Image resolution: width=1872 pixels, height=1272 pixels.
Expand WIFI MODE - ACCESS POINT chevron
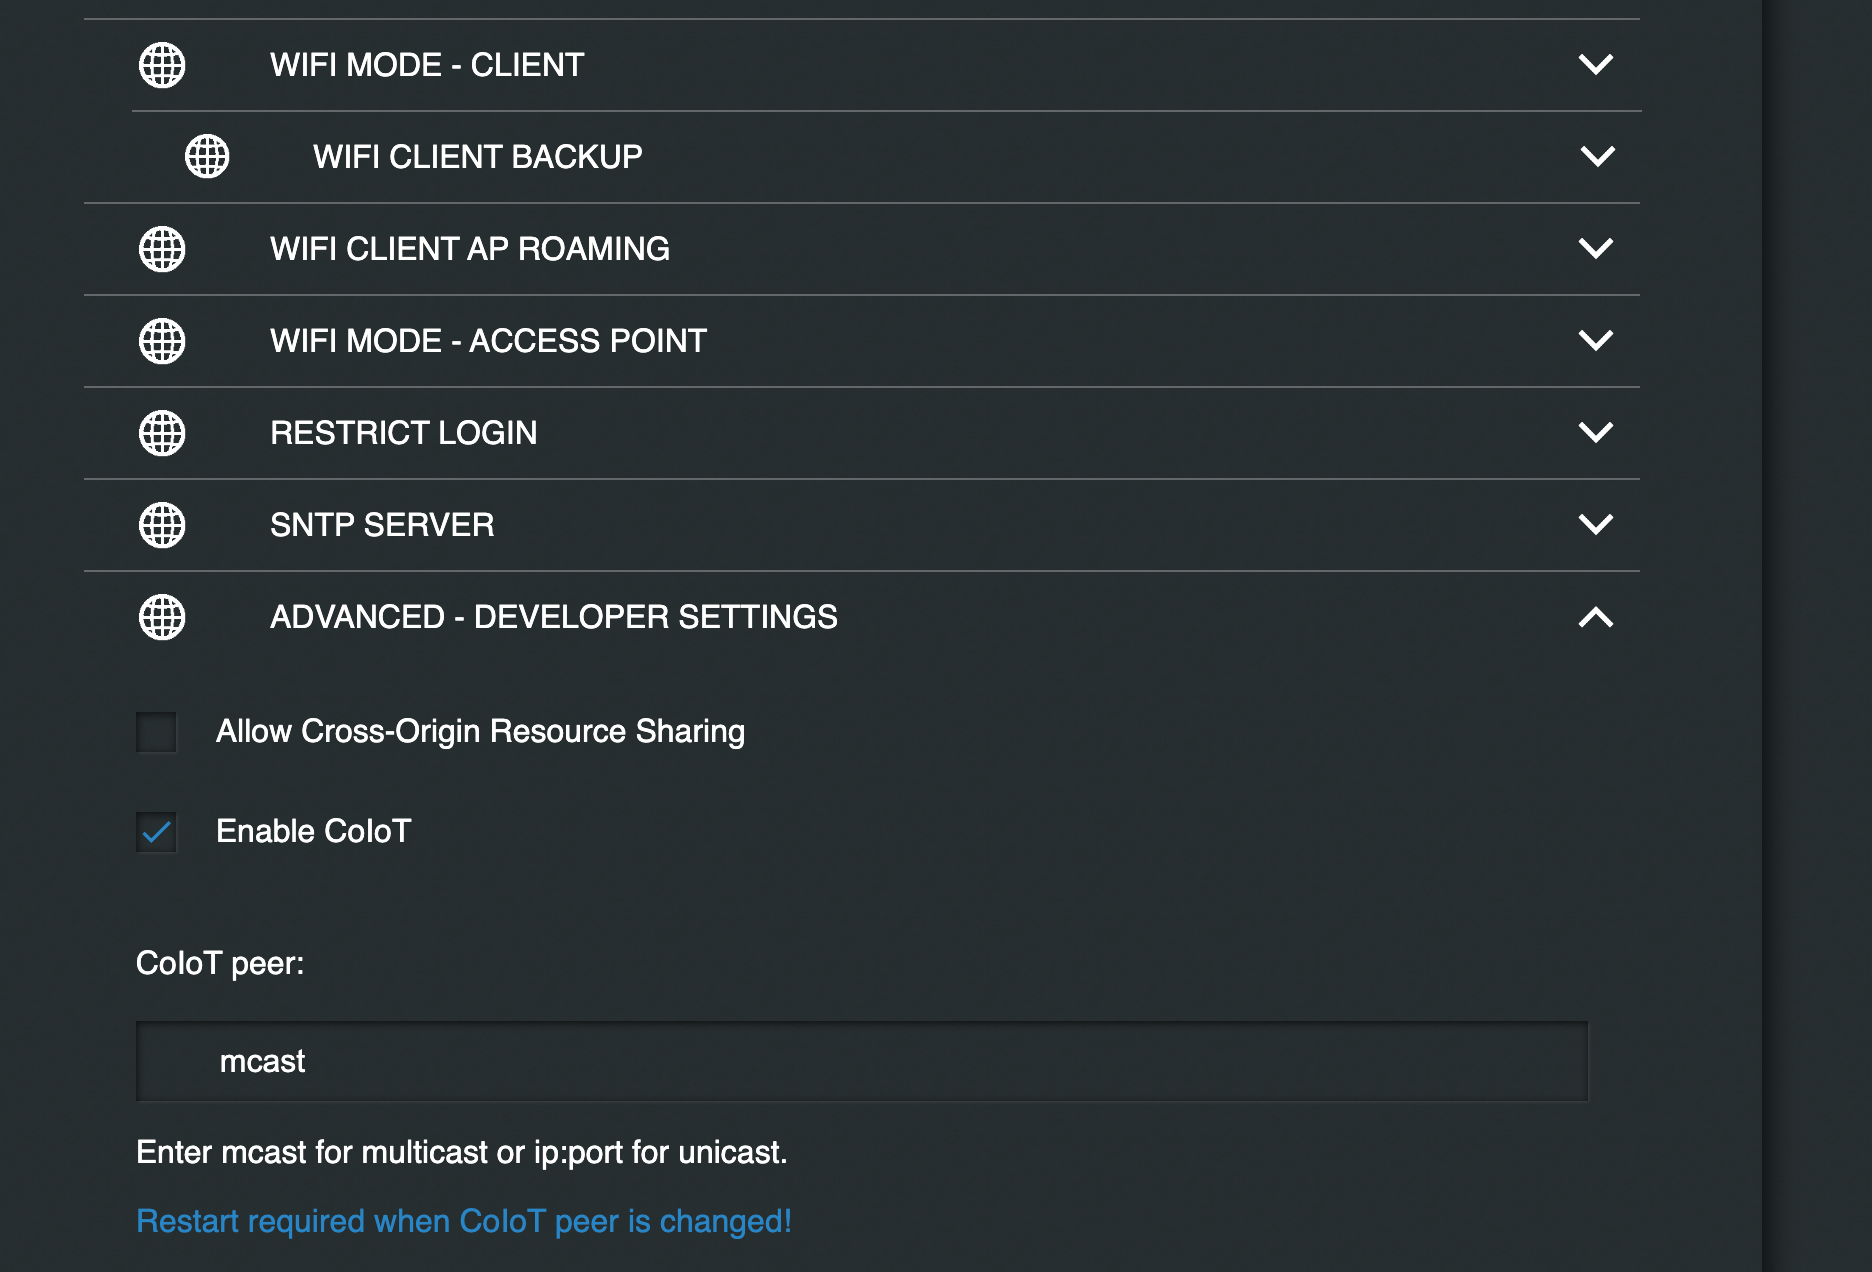pos(1595,340)
